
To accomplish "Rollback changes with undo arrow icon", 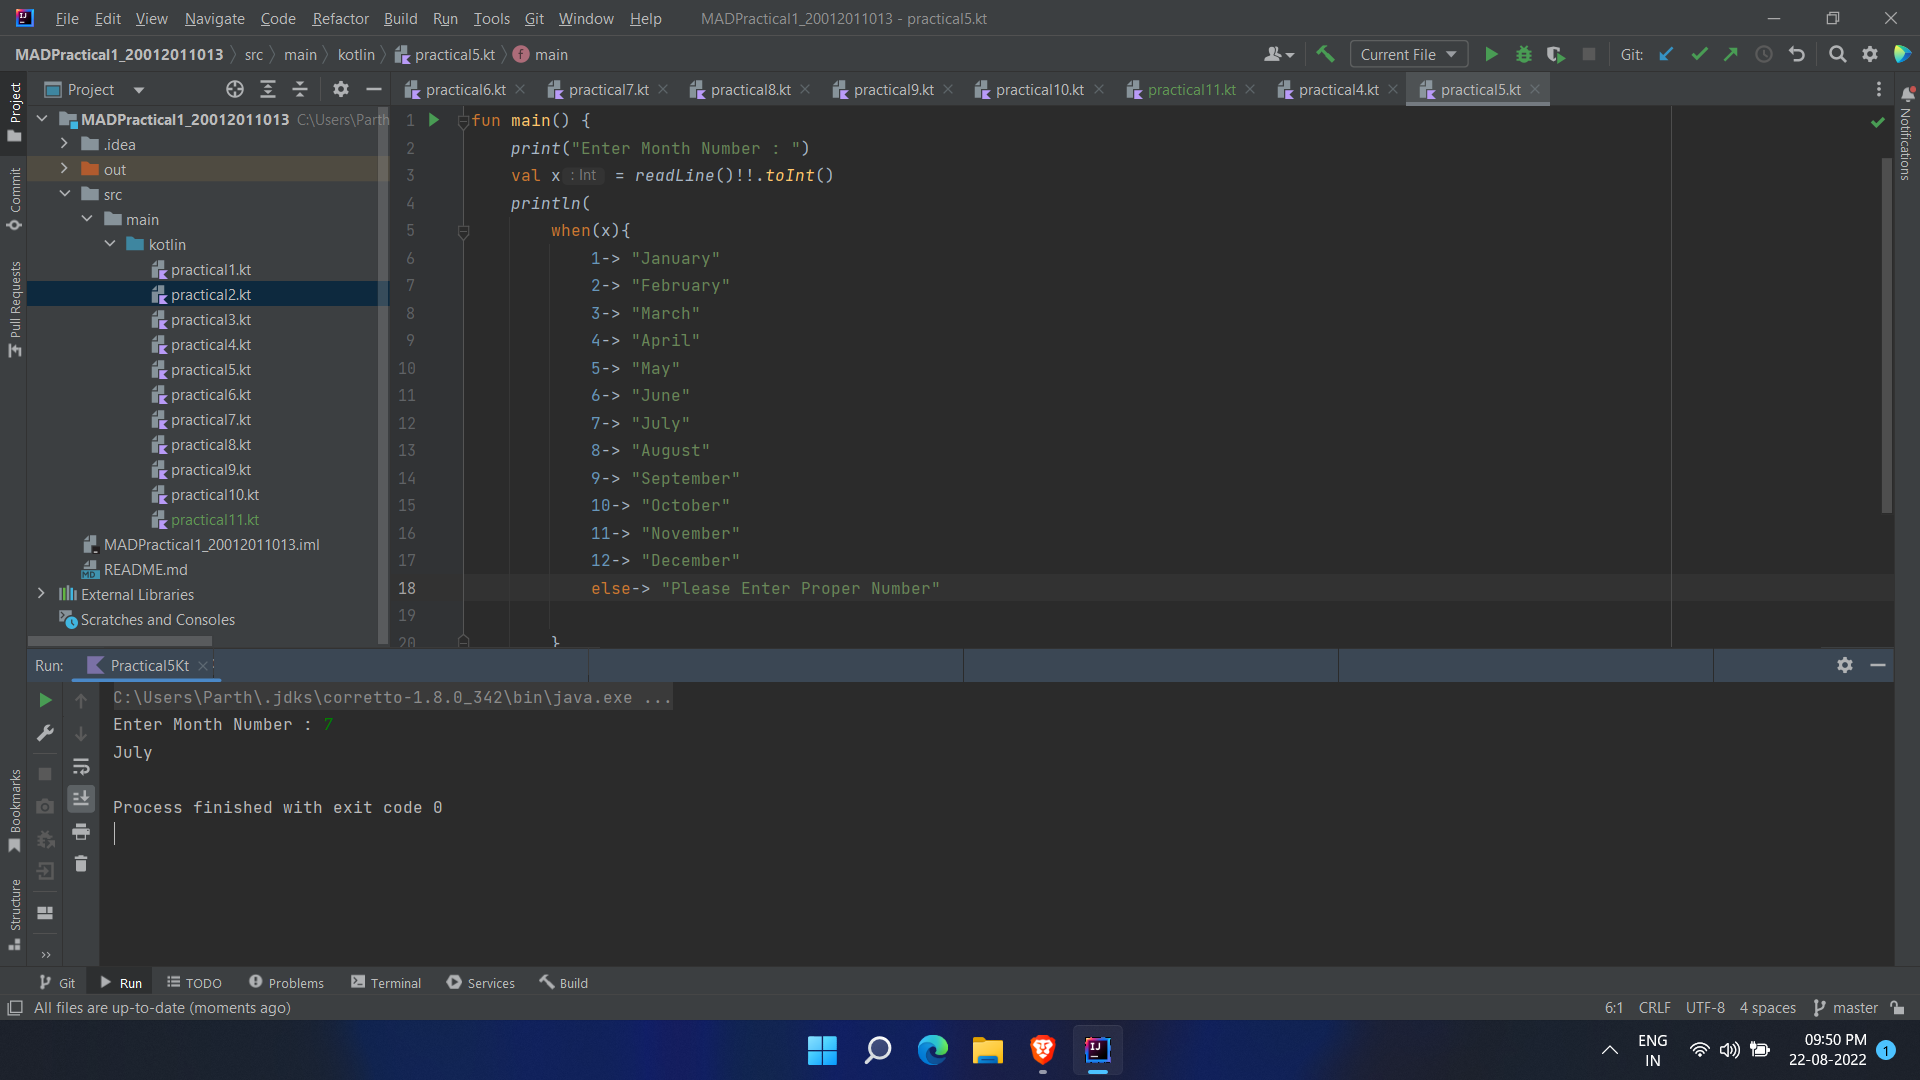I will coord(1797,55).
